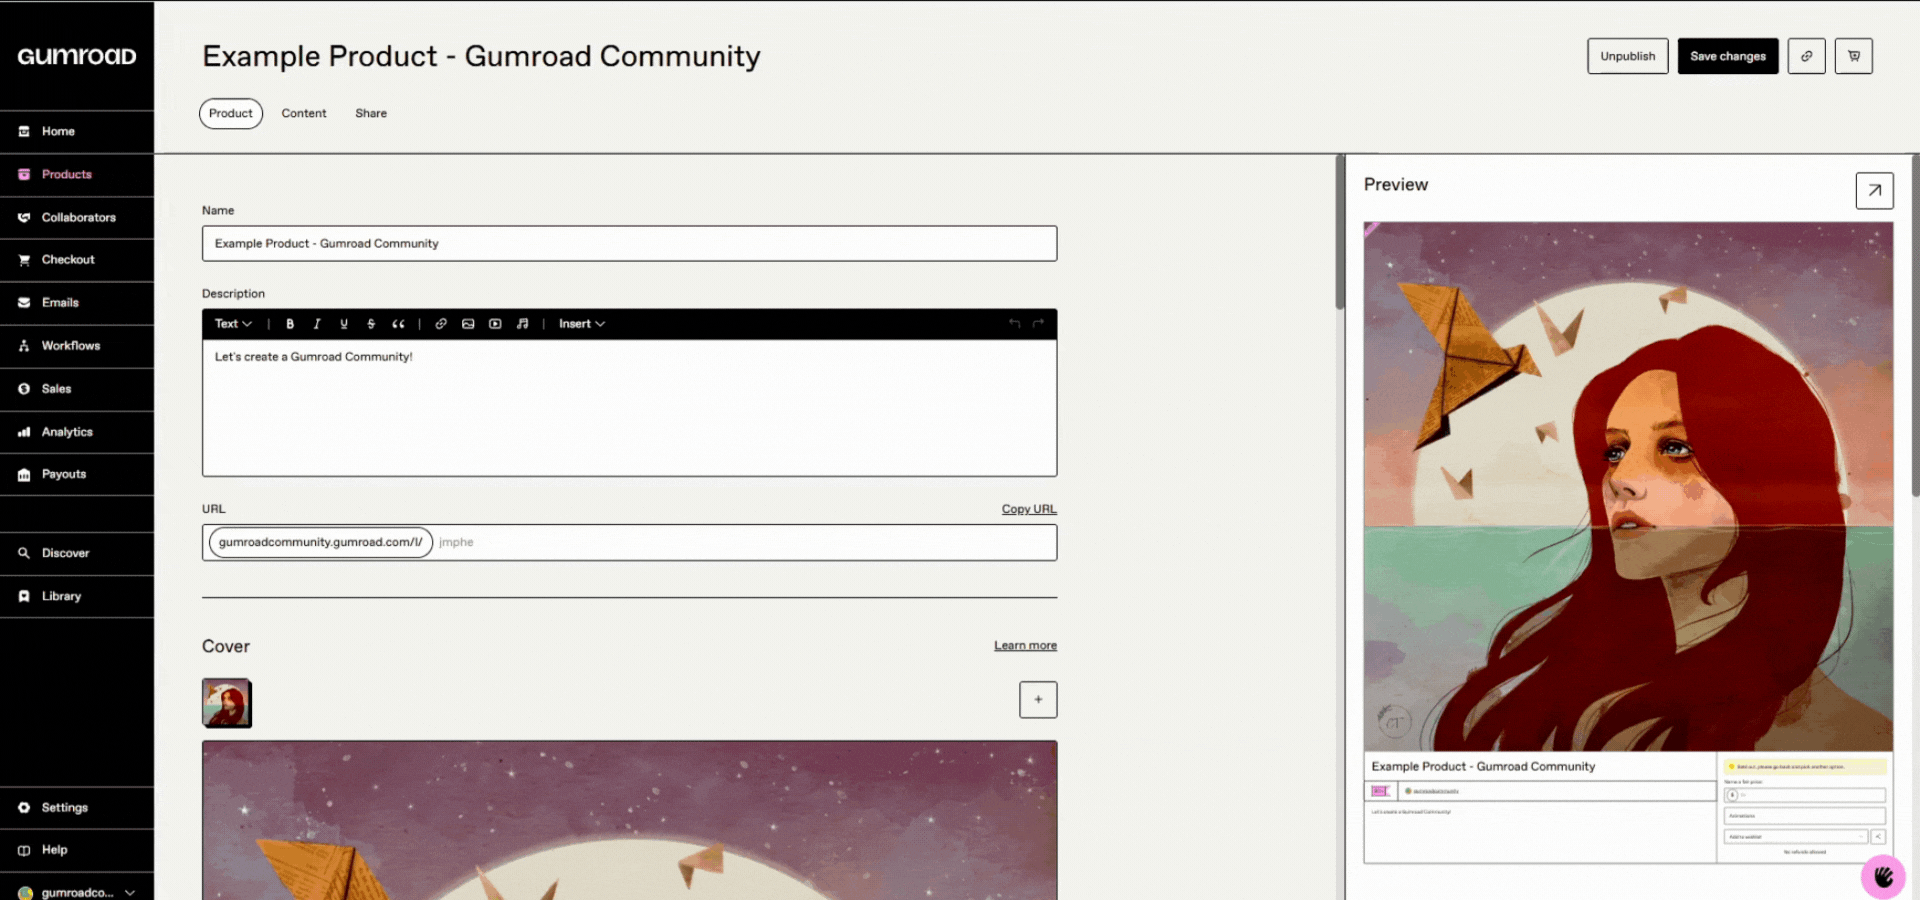Select the cover image thumbnail
The width and height of the screenshot is (1920, 900).
click(227, 703)
